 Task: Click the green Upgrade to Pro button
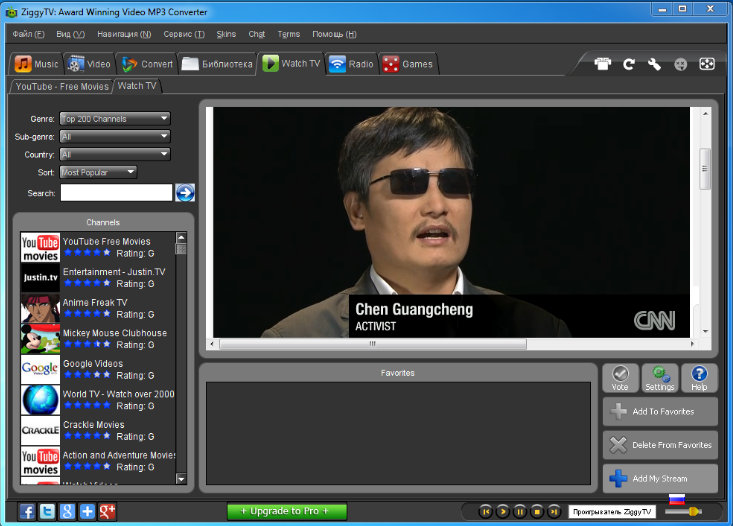click(287, 511)
